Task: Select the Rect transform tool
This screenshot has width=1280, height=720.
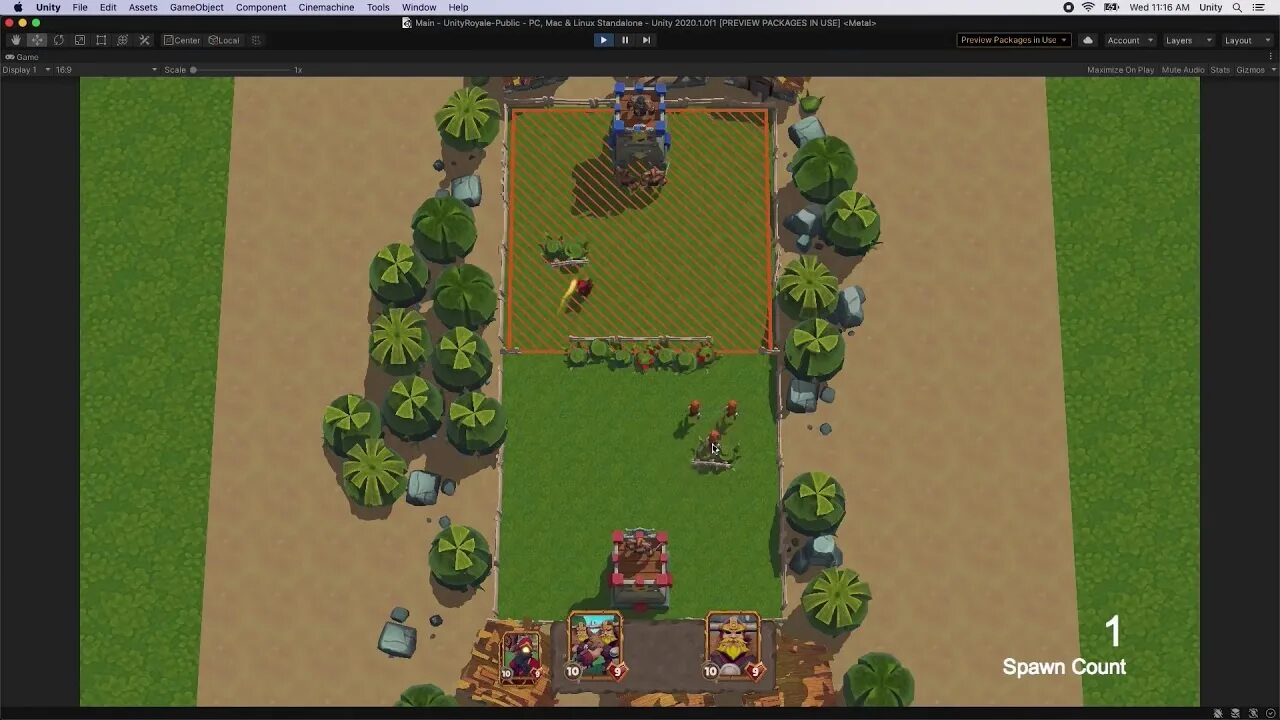Action: 101,40
